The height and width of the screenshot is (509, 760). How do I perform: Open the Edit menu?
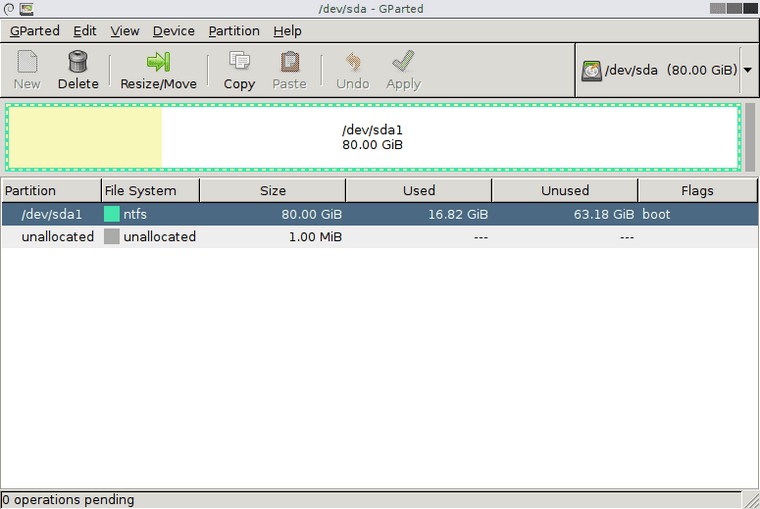tap(85, 31)
